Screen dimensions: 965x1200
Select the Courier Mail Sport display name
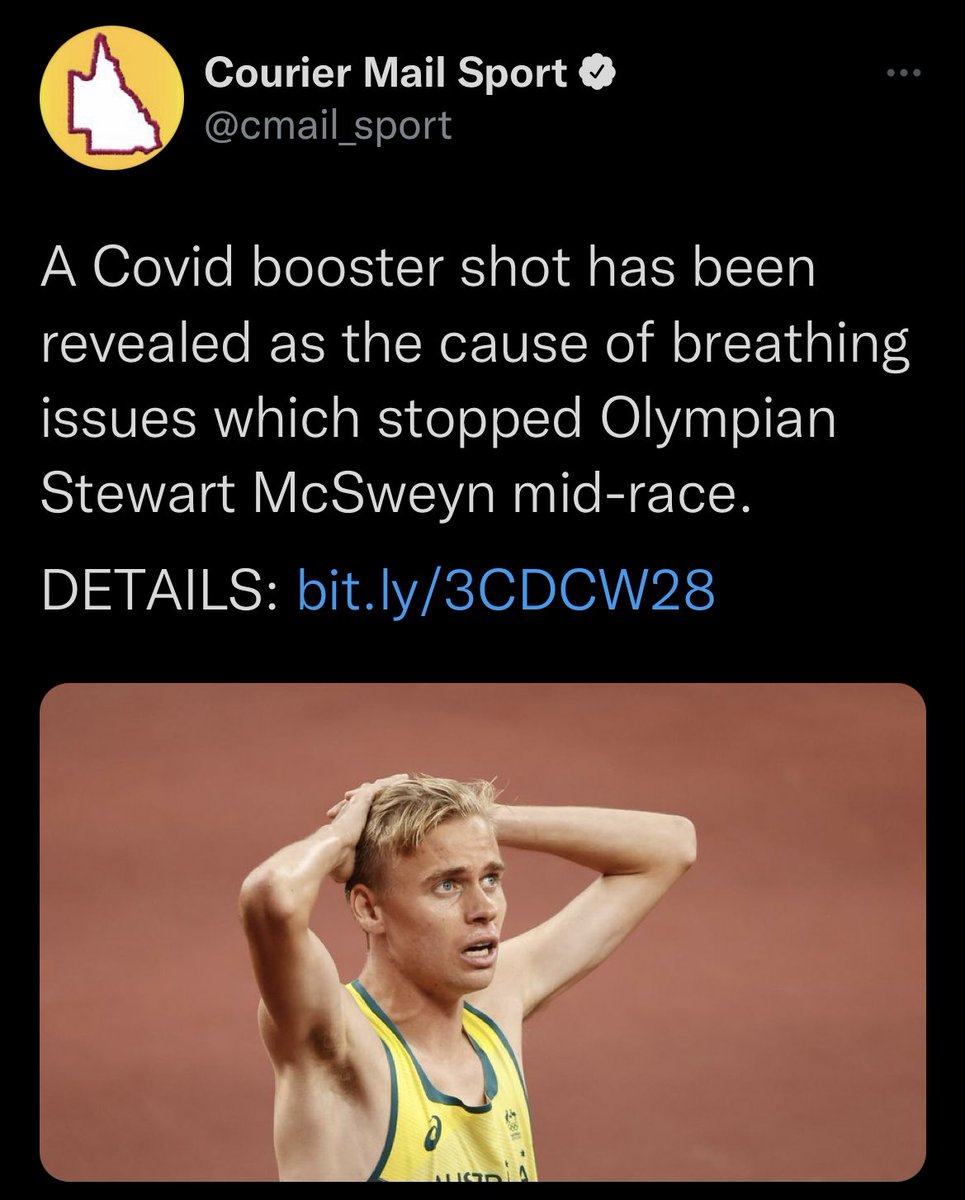386,73
